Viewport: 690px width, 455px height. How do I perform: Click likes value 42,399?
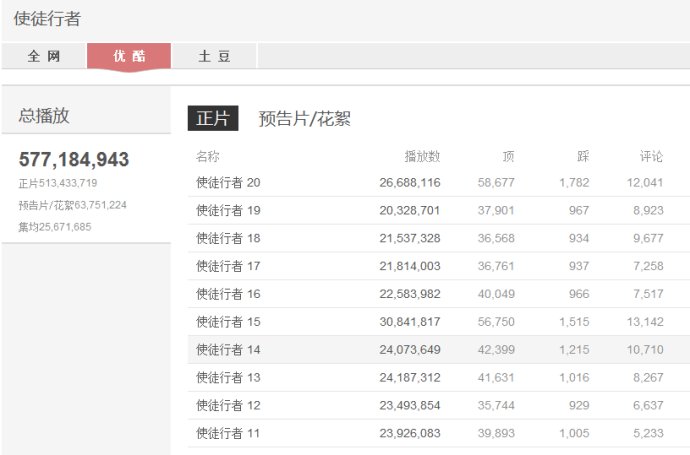tap(496, 350)
